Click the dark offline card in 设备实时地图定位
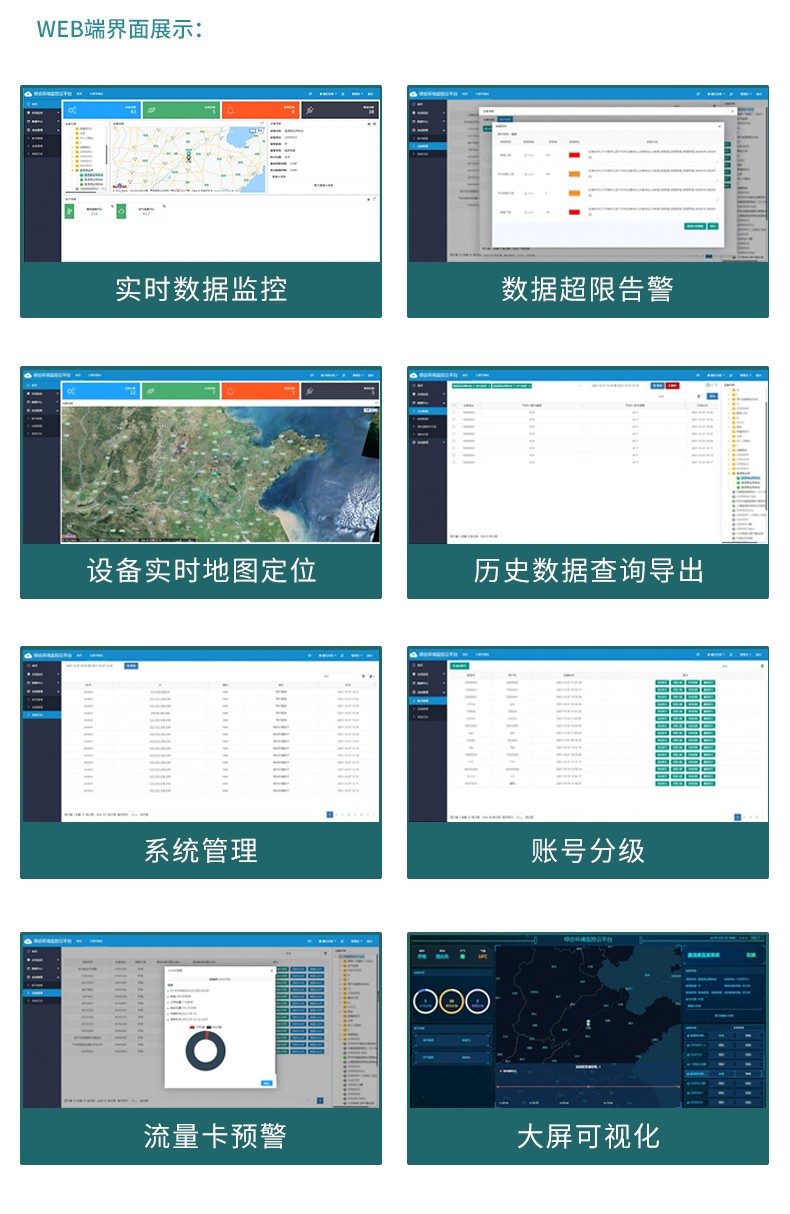The height and width of the screenshot is (1214, 790). pyautogui.click(x=340, y=391)
